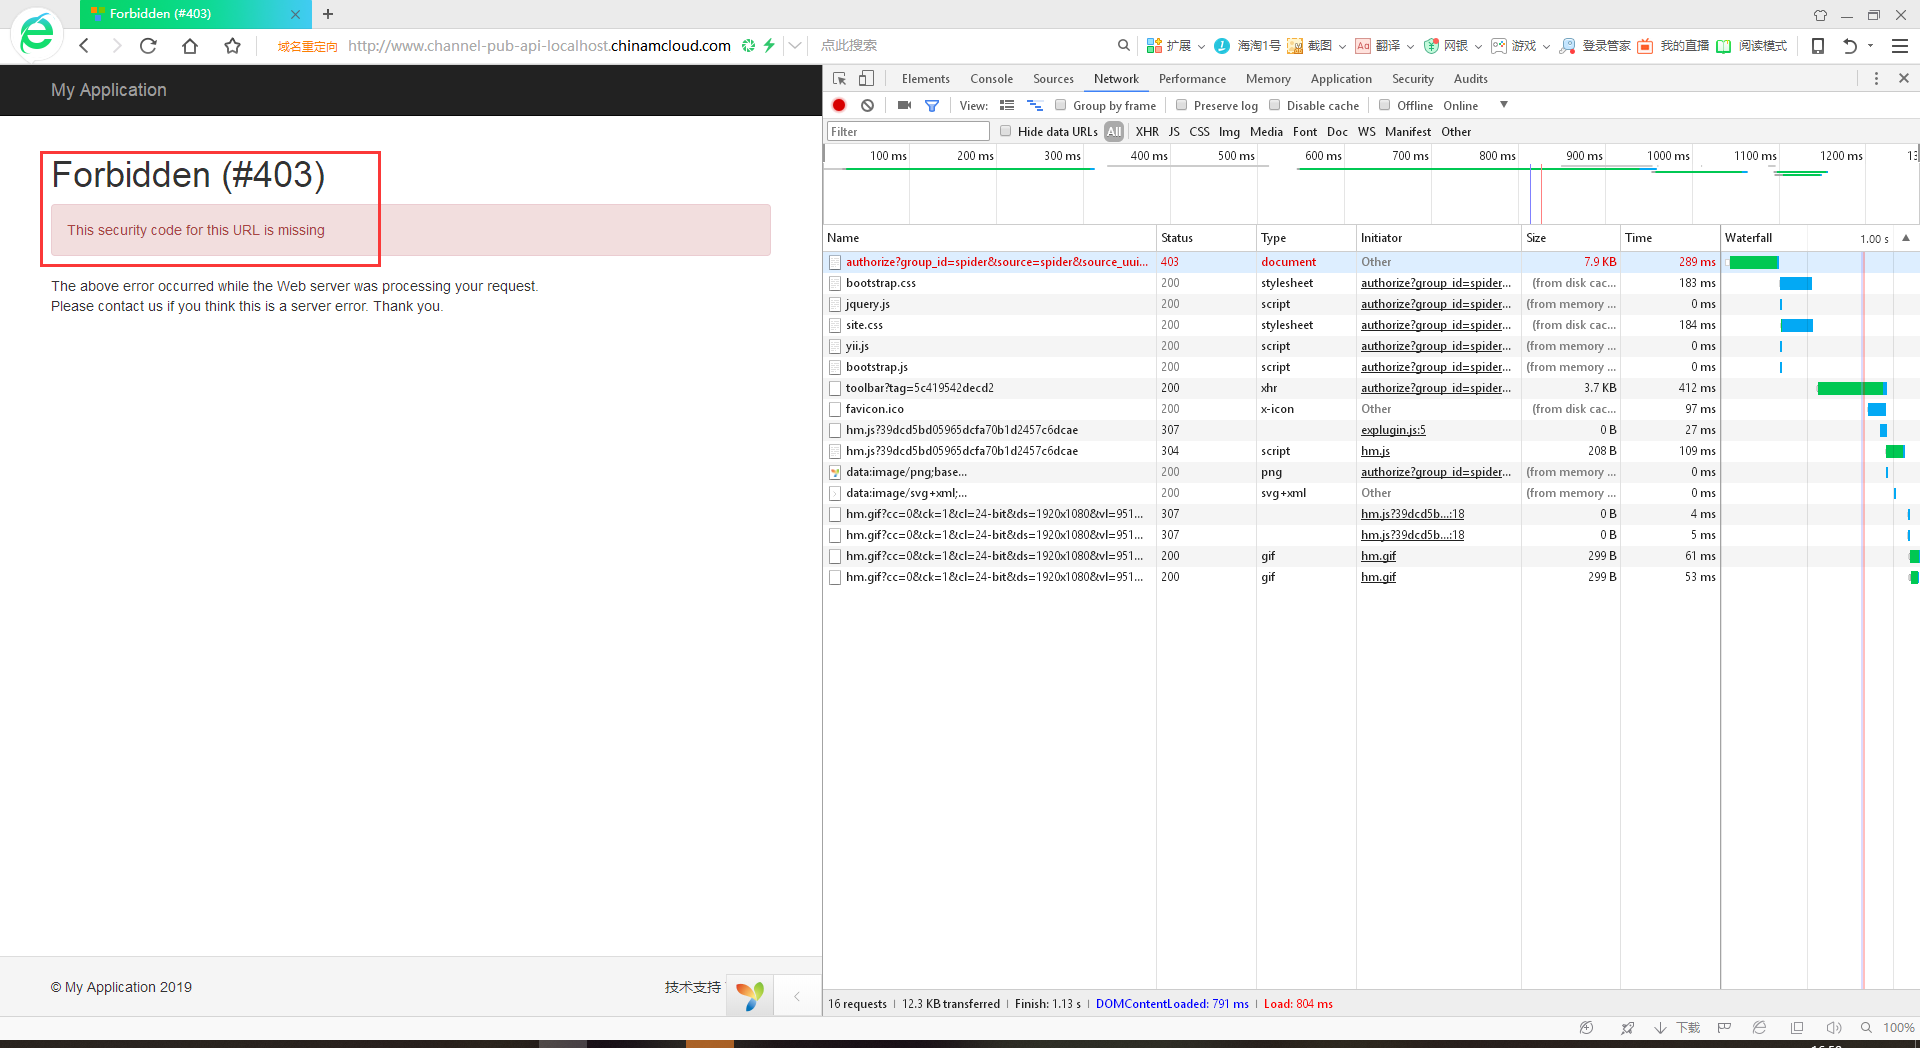Reload the page in browser toolbar
The width and height of the screenshot is (1920, 1048).
[x=148, y=45]
